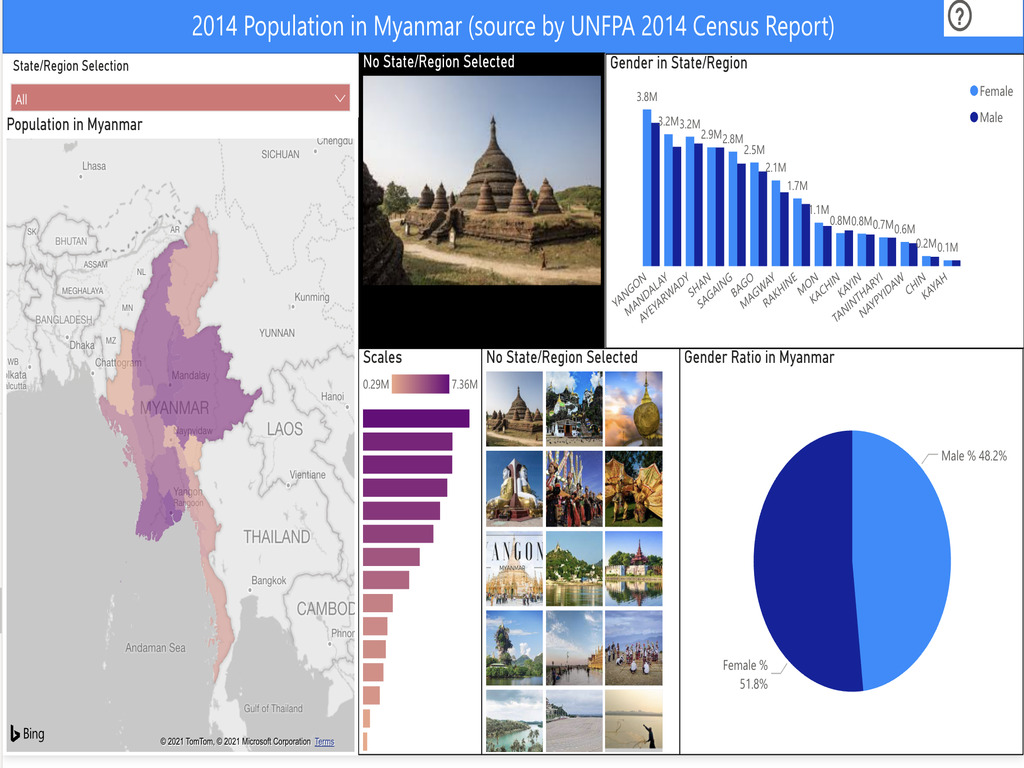Click the gradient color scale in Scales
The height and width of the screenshot is (768, 1024).
click(x=420, y=385)
